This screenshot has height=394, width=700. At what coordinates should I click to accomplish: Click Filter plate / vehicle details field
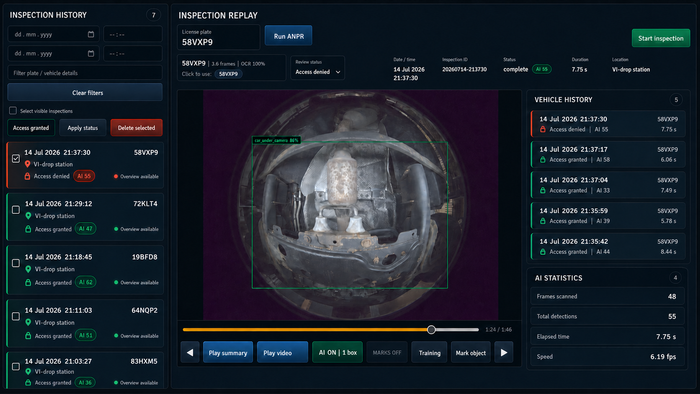point(85,73)
